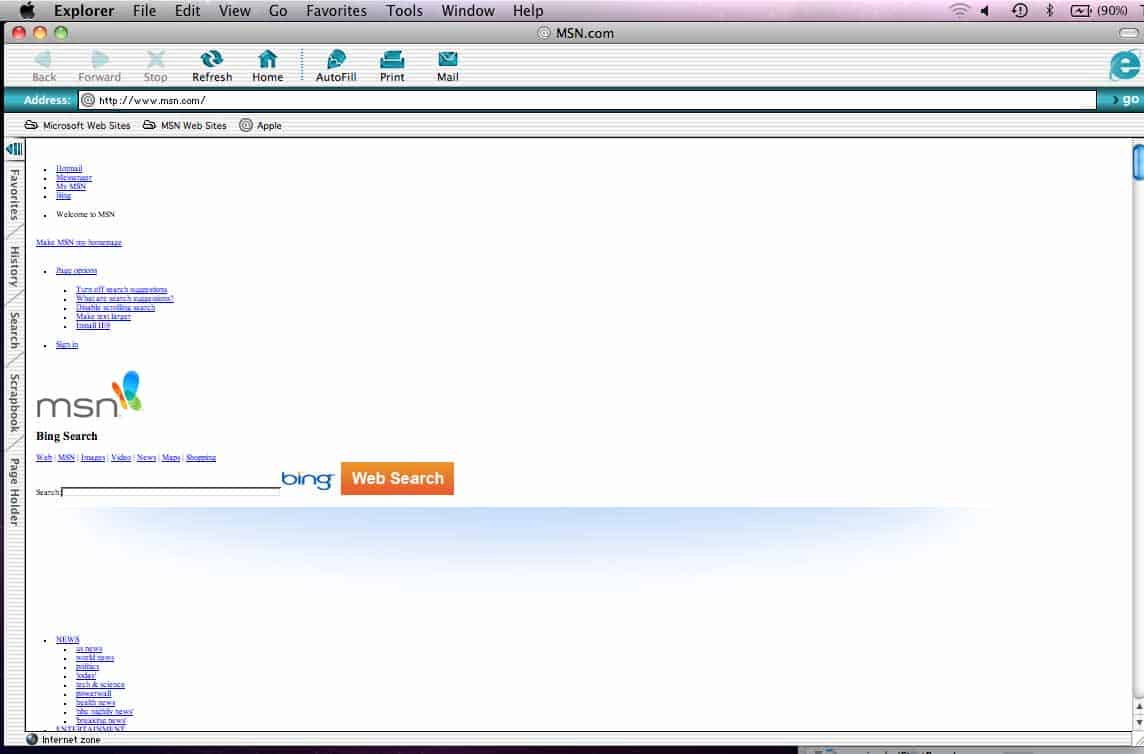1144x754 pixels.
Task: Click the go button beside address bar
Action: pos(1124,99)
